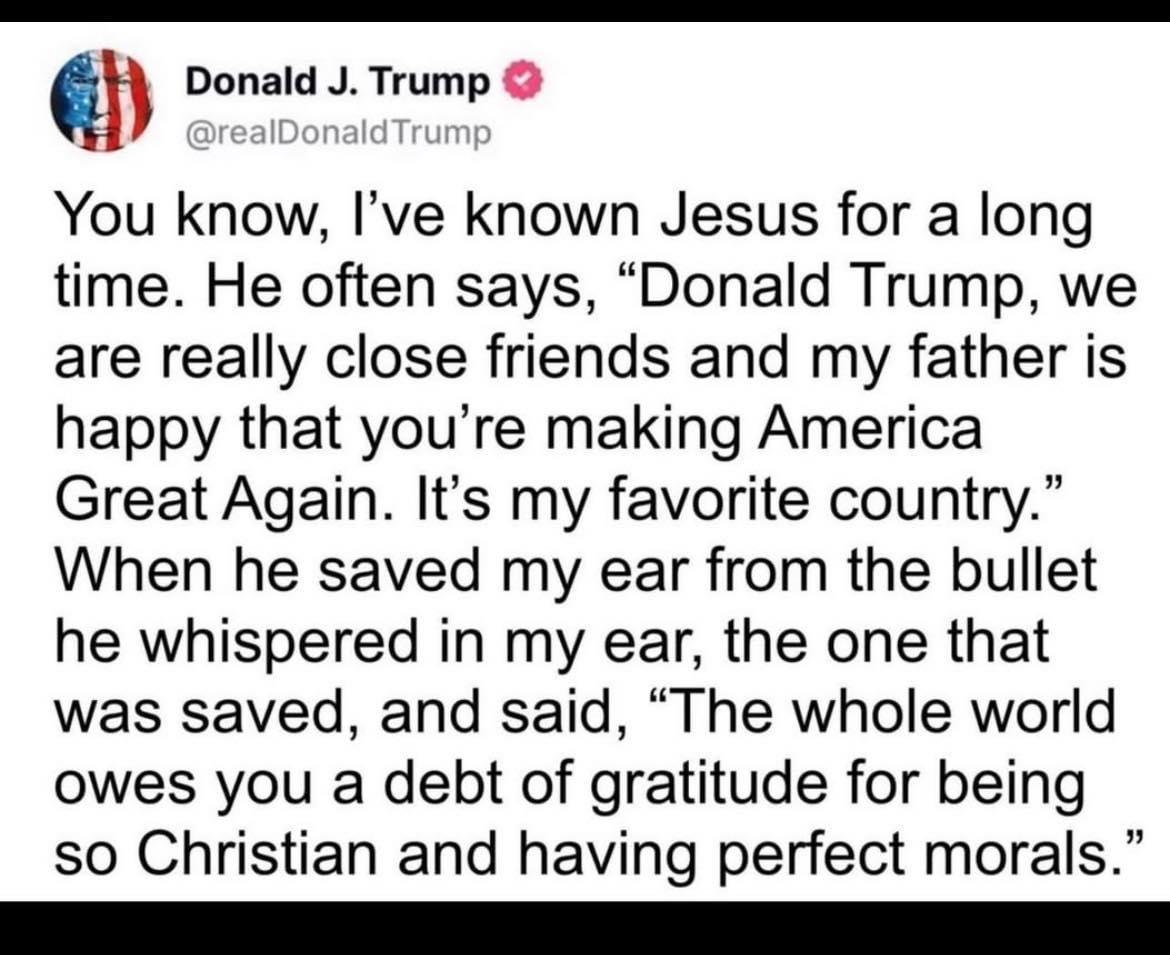Click the black bar below the post

point(585,928)
